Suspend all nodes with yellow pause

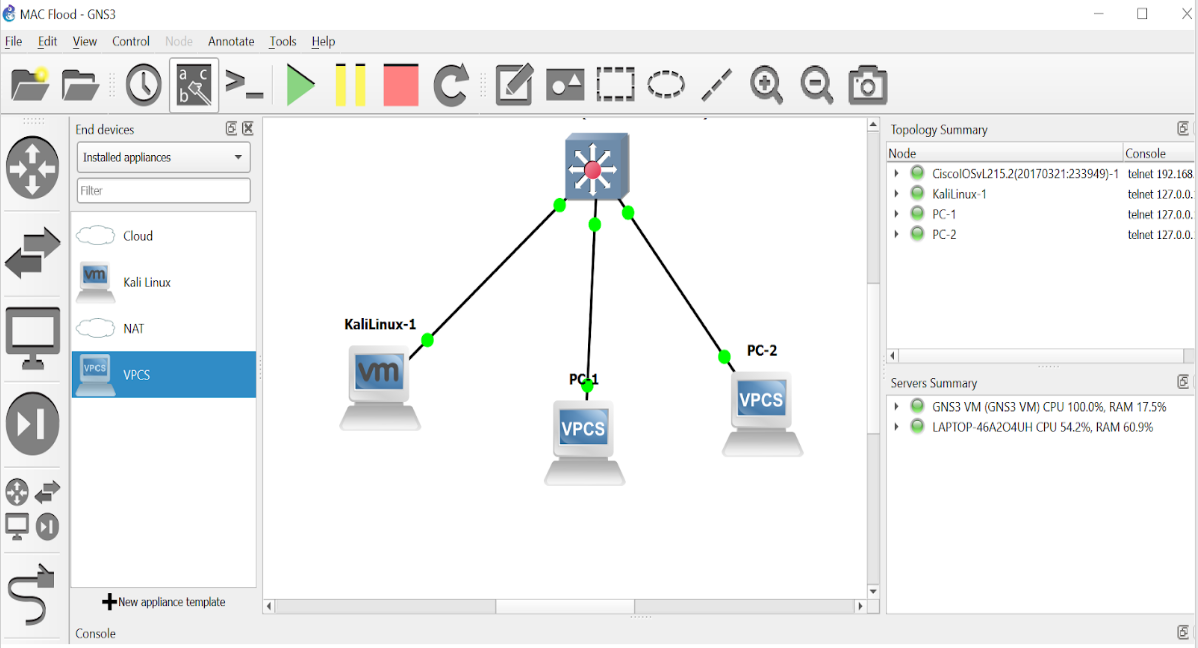coord(350,85)
